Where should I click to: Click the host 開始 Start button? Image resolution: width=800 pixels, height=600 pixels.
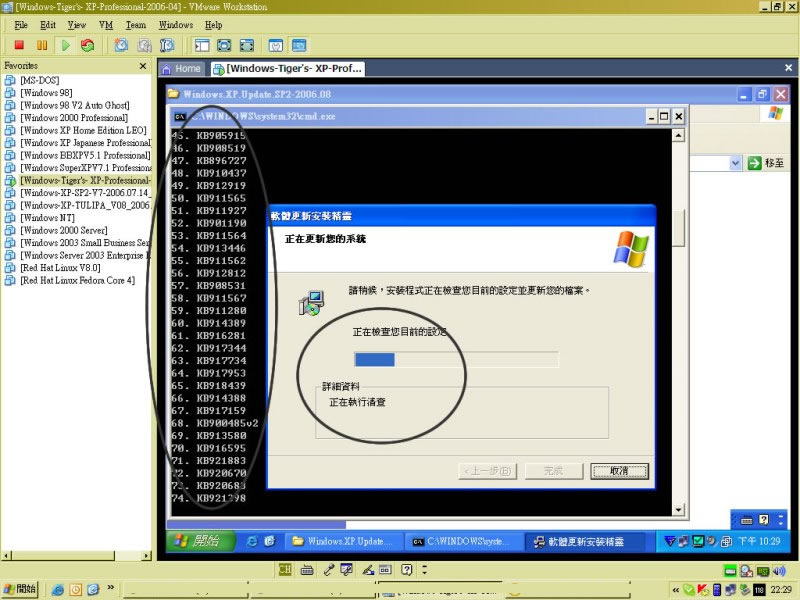click(20, 589)
